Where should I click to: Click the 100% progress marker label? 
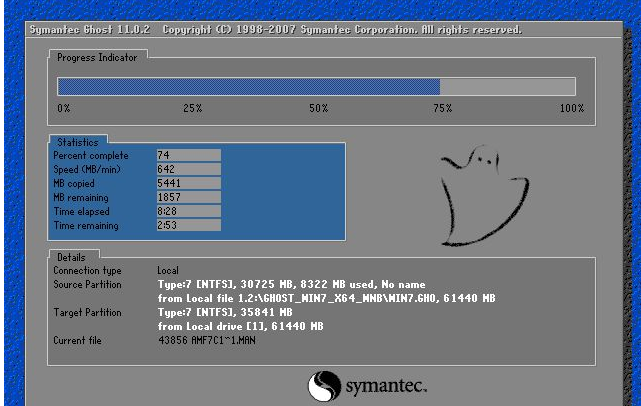pyautogui.click(x=572, y=108)
